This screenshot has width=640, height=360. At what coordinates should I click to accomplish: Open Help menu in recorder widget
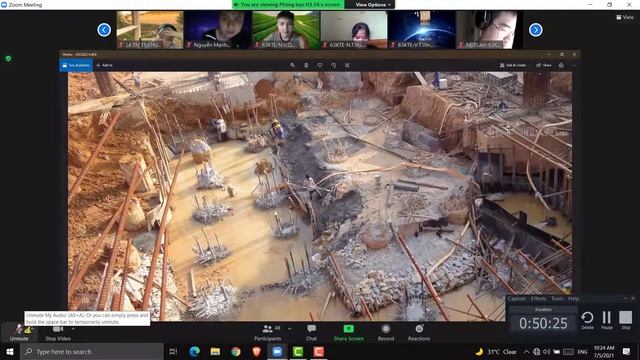click(x=573, y=299)
